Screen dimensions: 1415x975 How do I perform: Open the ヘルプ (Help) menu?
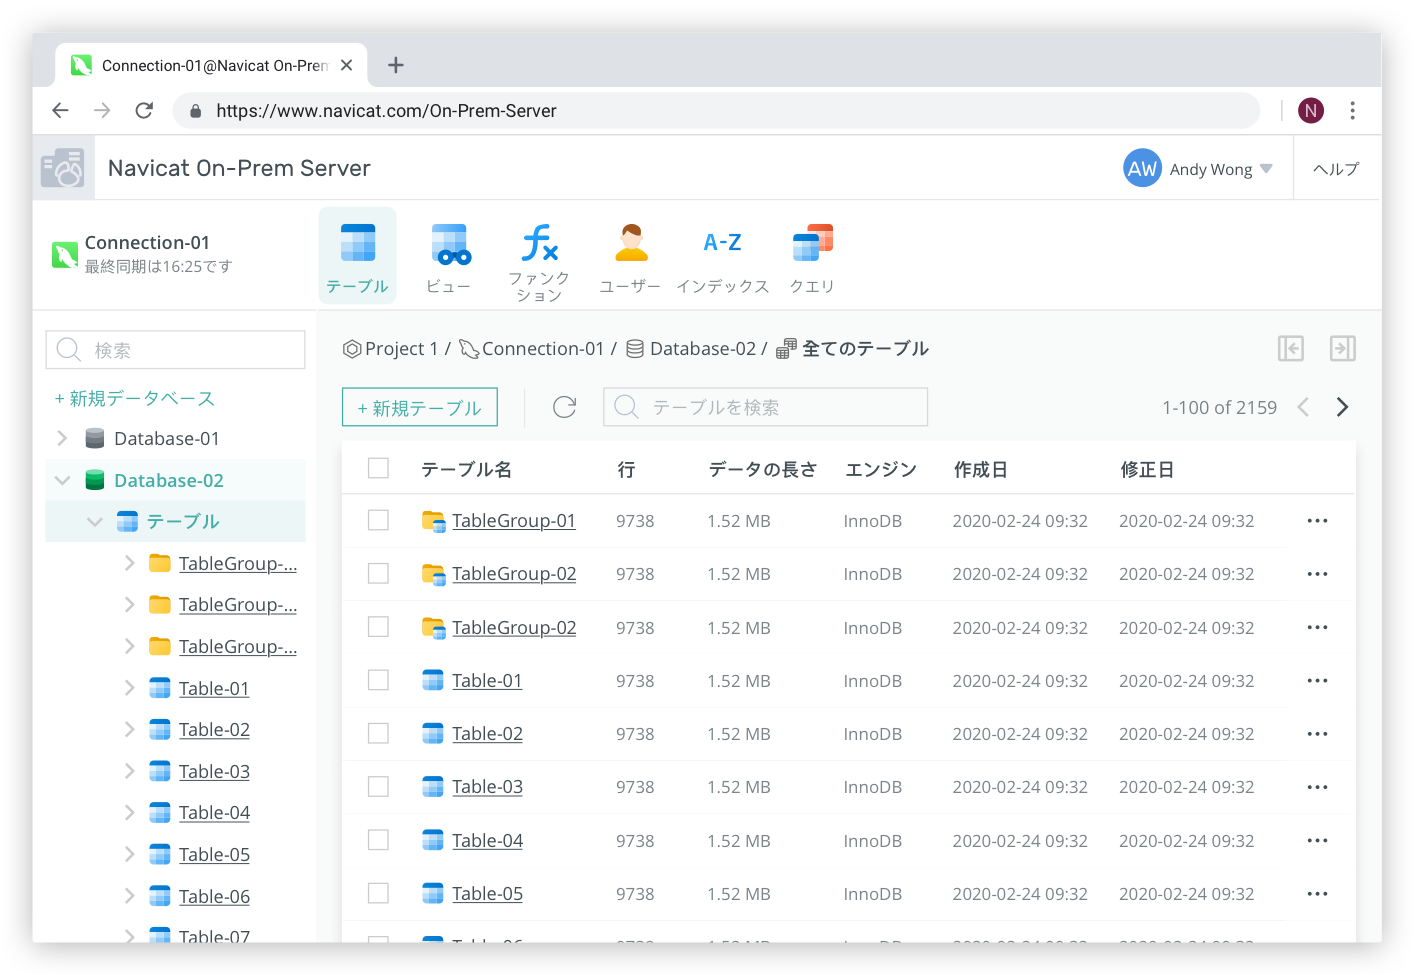[x=1336, y=169]
